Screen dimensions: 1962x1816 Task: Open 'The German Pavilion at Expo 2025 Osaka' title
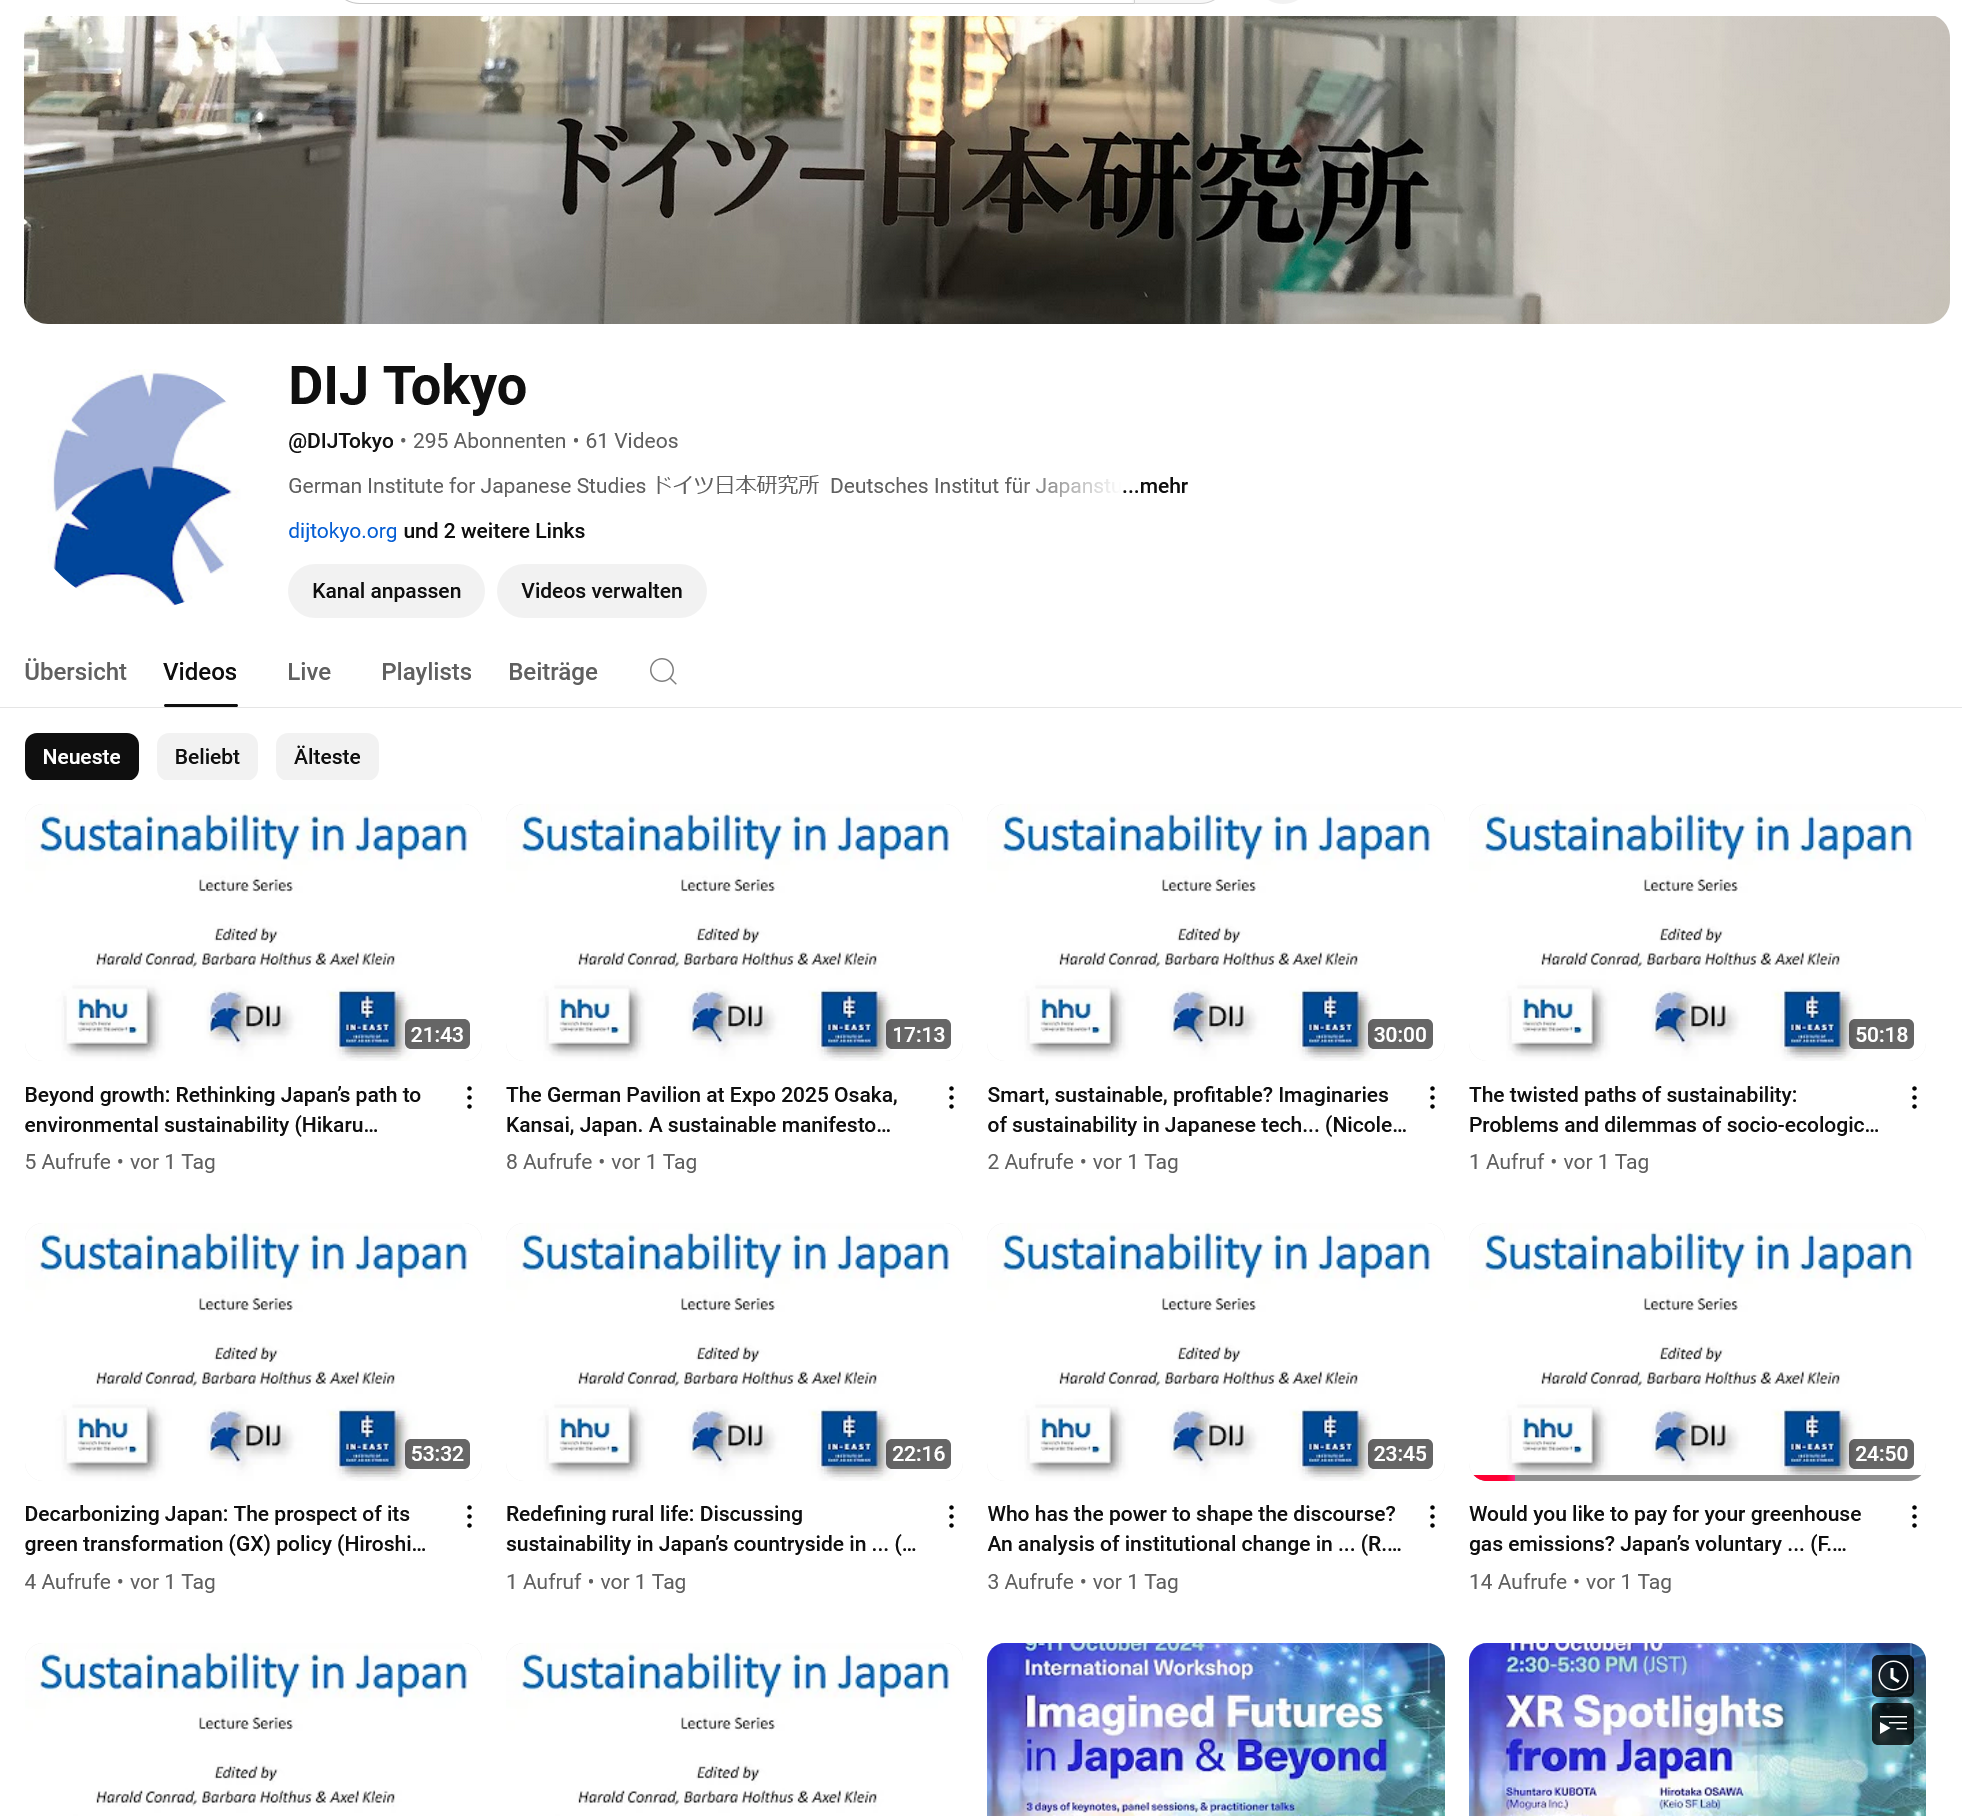point(702,1110)
